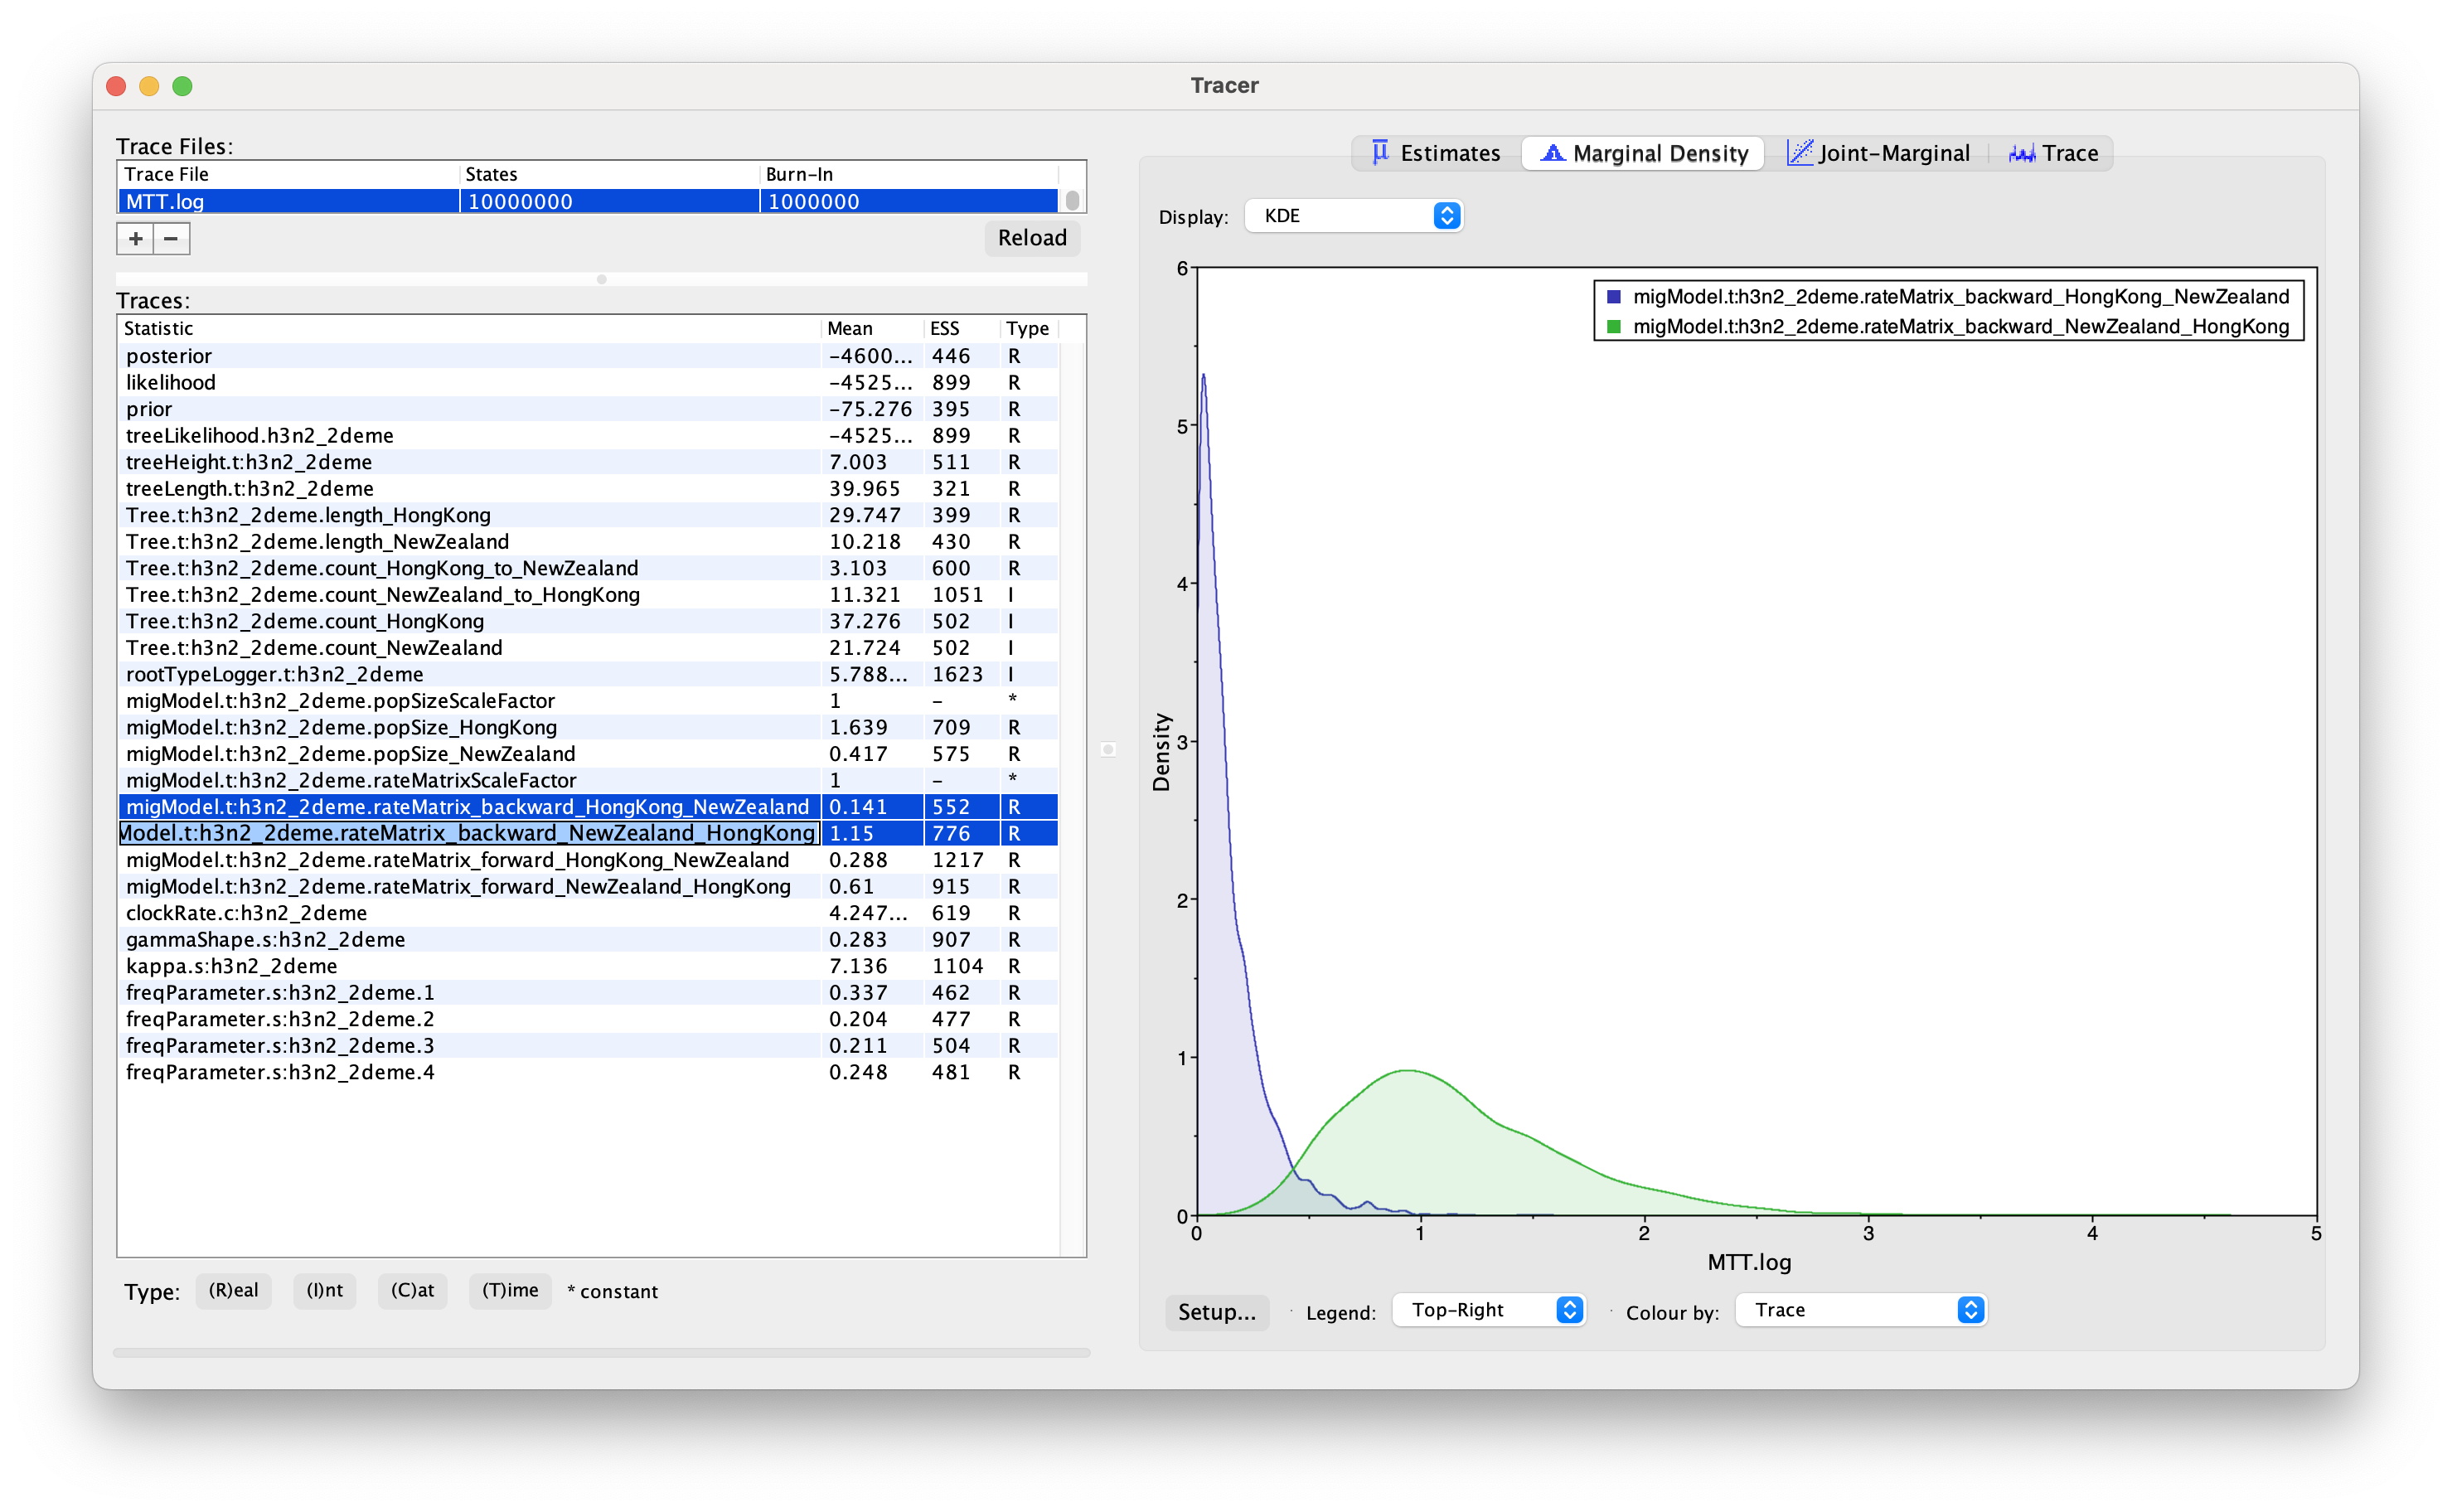Set trace type to (C)at
This screenshot has width=2452, height=1512.
pos(412,1290)
